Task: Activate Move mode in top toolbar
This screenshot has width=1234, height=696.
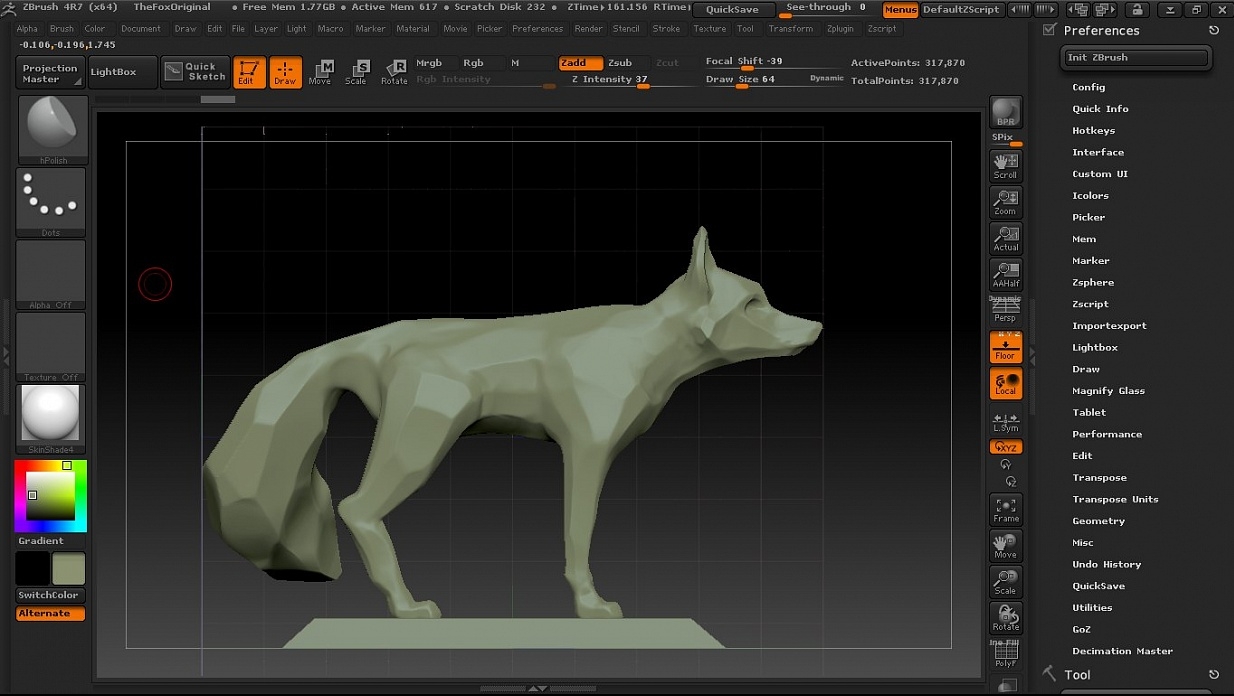Action: 320,72
